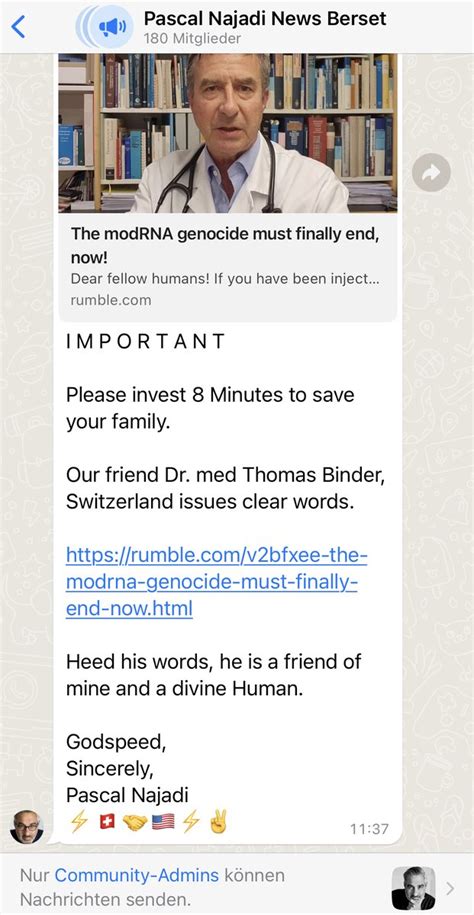Tap the victory hand emoji
Image resolution: width=474 pixels, height=915 pixels.
coord(218,821)
